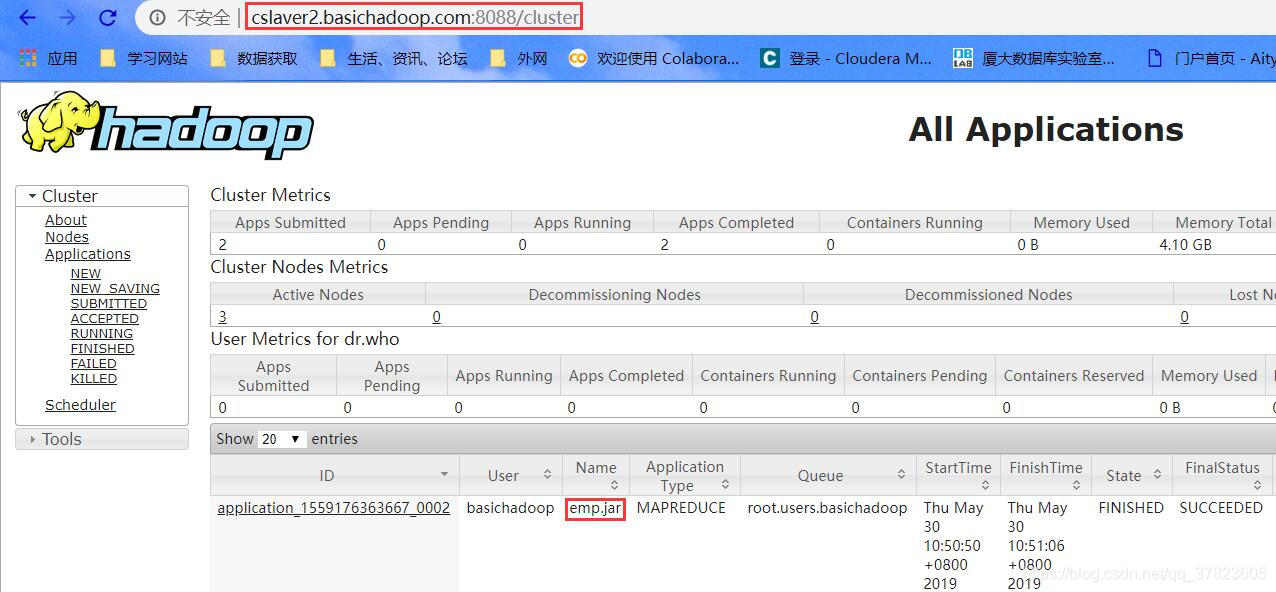1276x592 pixels.
Task: Click the 4.10 GB Memory Total value
Action: coord(1185,244)
